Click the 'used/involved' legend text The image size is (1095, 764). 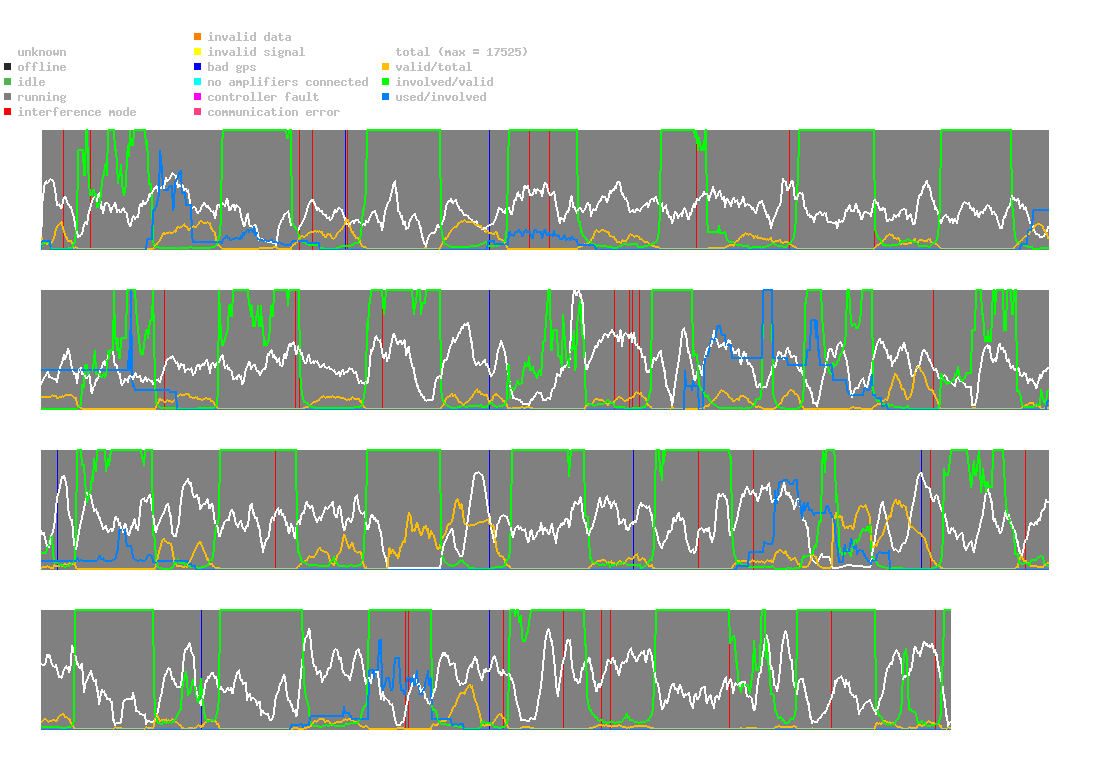click(x=441, y=97)
